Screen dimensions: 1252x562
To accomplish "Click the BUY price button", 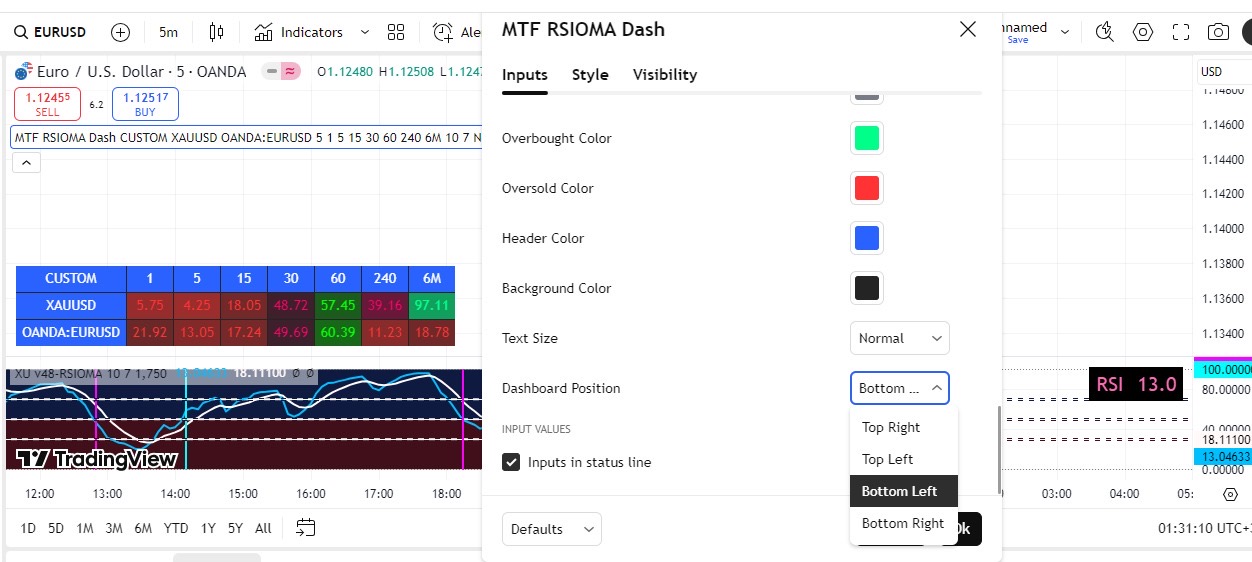I will (x=145, y=103).
